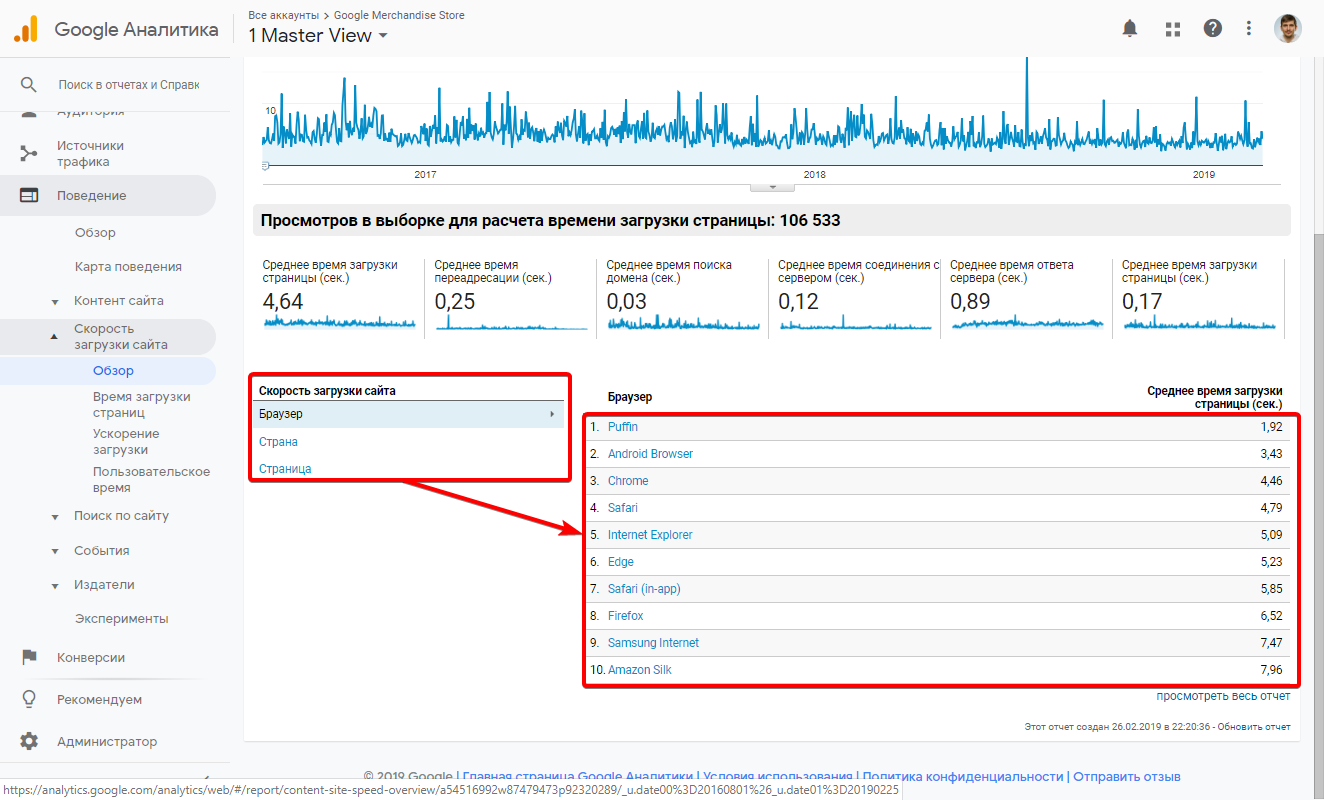Click the view full report link

click(1223, 696)
